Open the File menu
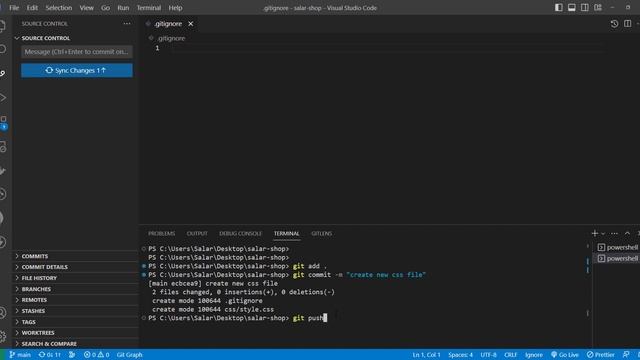 point(14,8)
